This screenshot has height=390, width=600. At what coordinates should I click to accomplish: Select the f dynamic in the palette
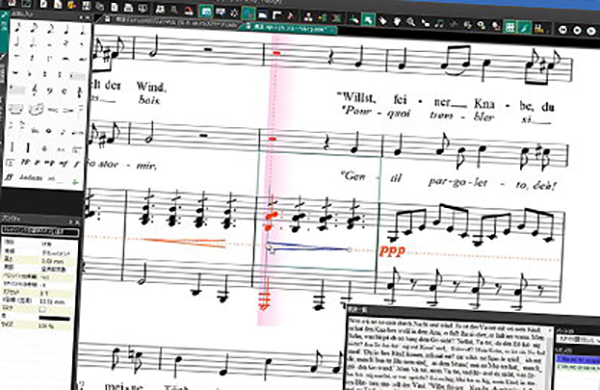click(x=77, y=165)
